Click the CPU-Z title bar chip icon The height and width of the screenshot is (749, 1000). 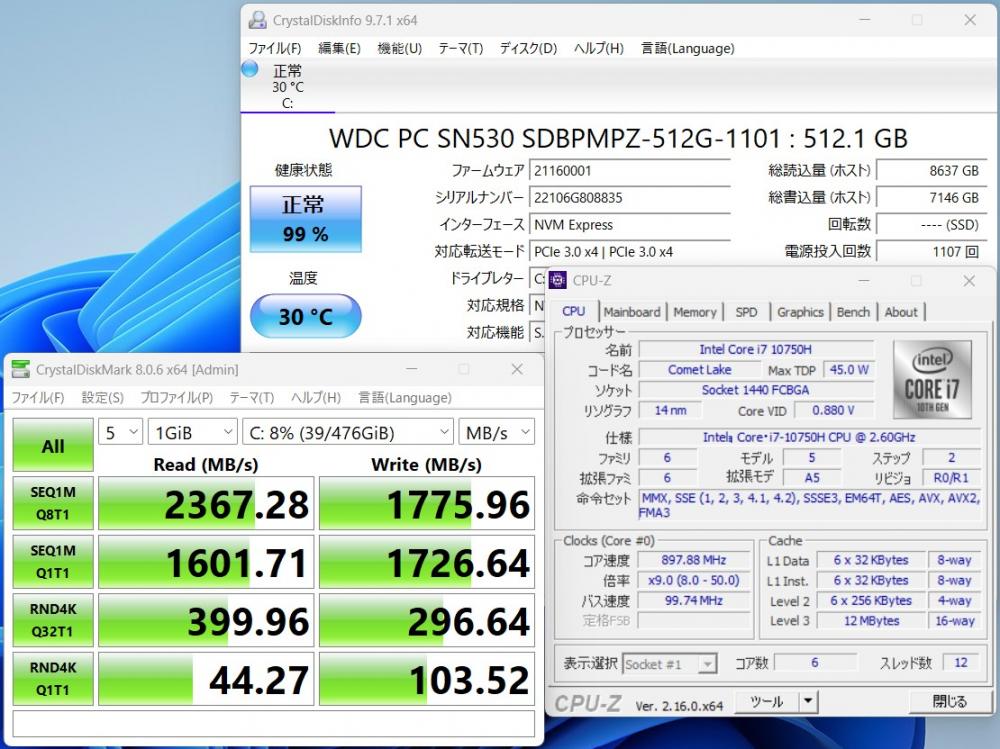558,280
